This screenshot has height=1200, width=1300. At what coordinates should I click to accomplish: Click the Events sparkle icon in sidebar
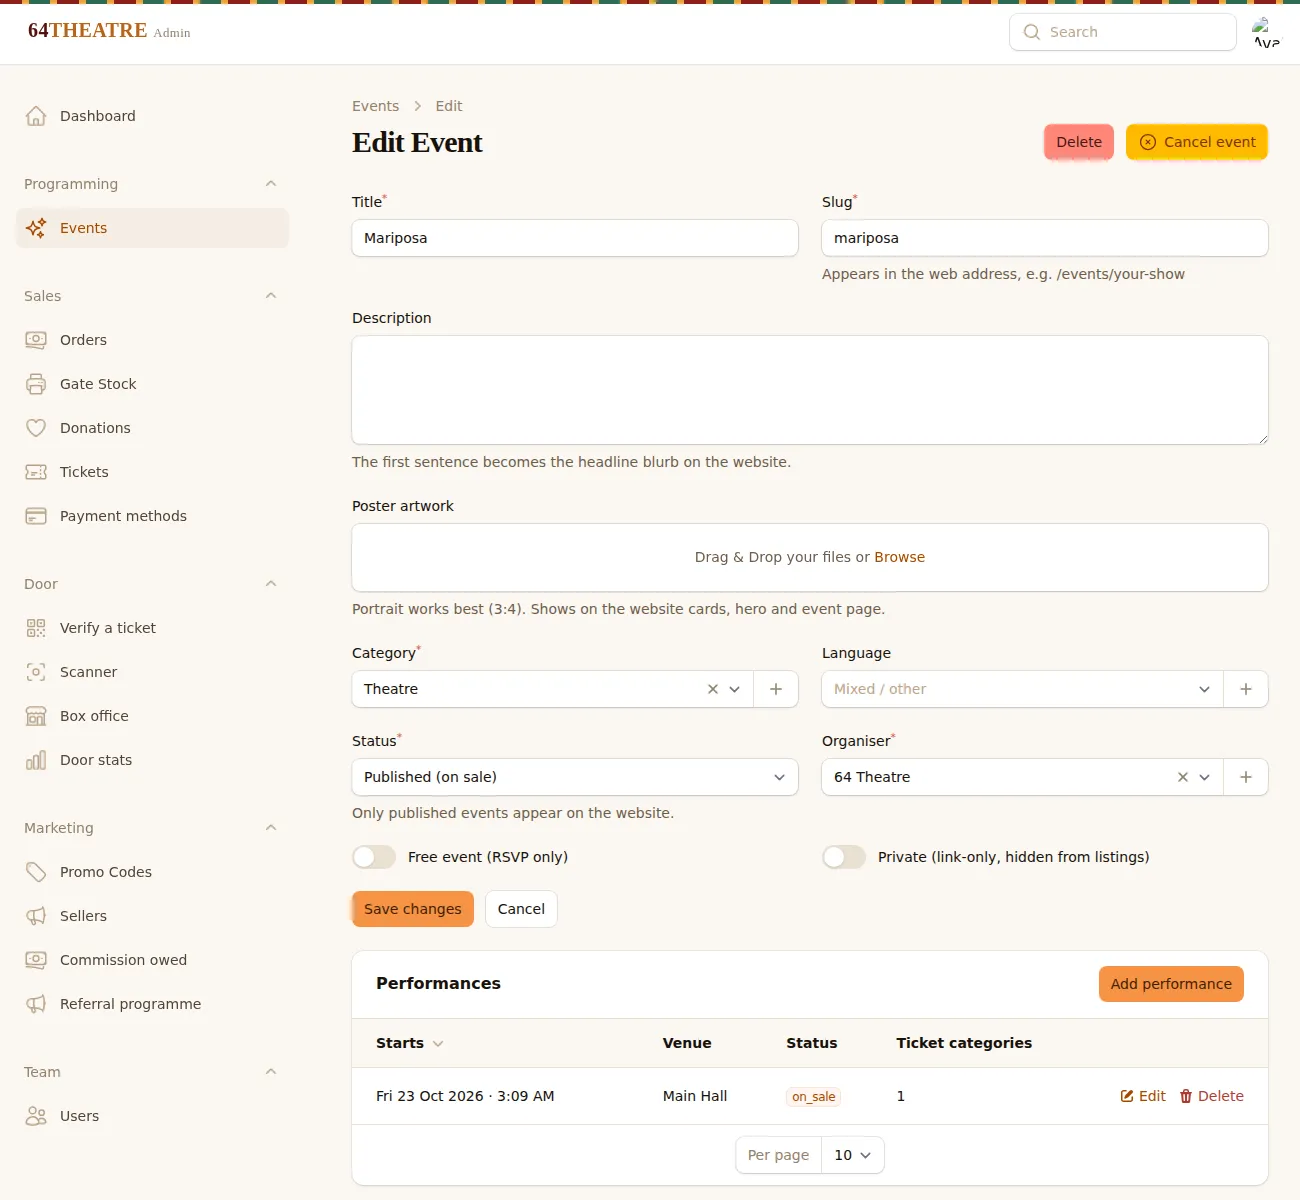tap(36, 228)
